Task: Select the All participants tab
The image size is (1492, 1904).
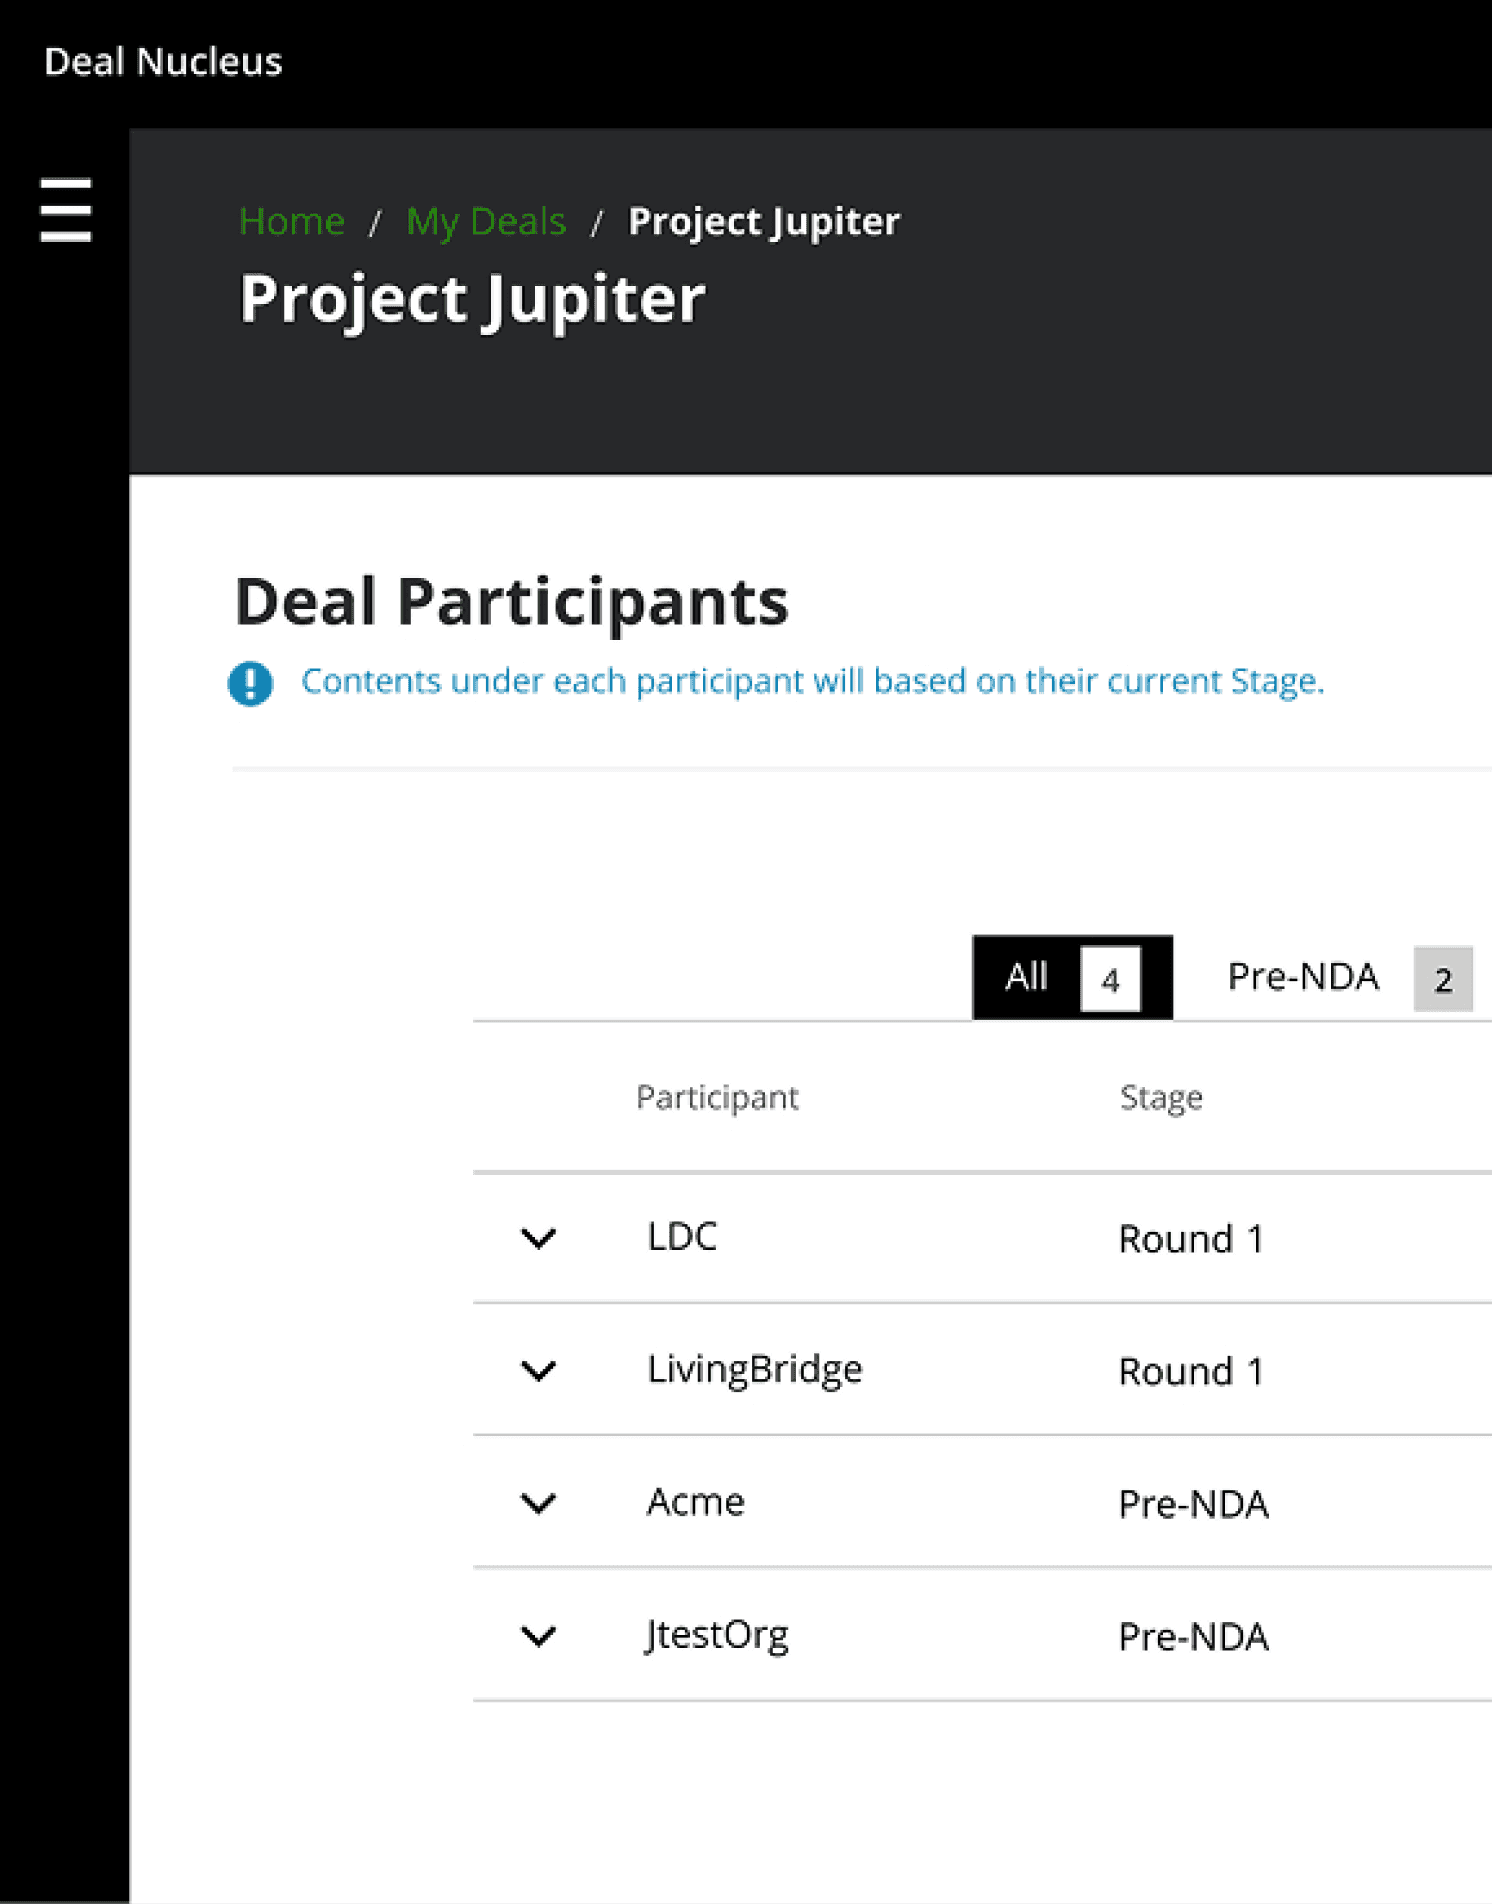Action: (1027, 977)
